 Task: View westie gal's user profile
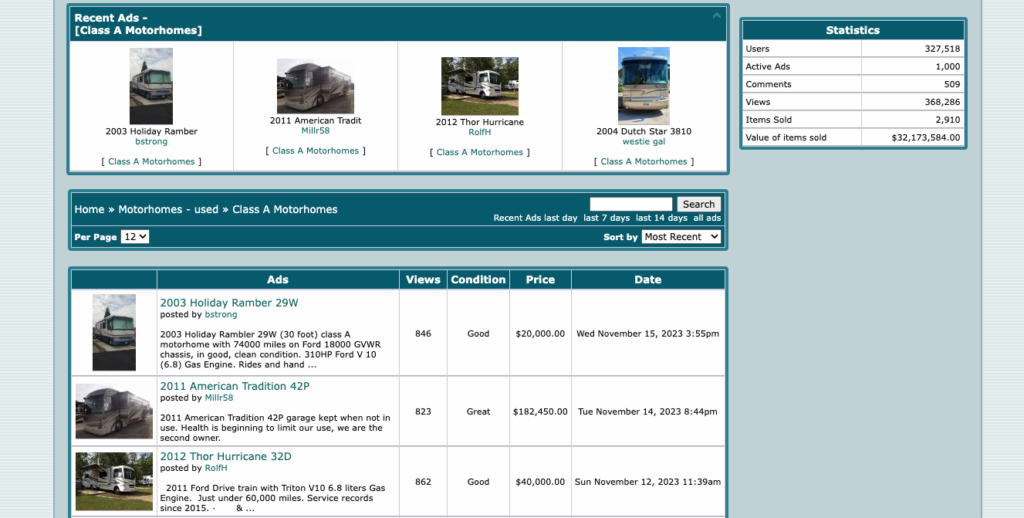coord(643,142)
